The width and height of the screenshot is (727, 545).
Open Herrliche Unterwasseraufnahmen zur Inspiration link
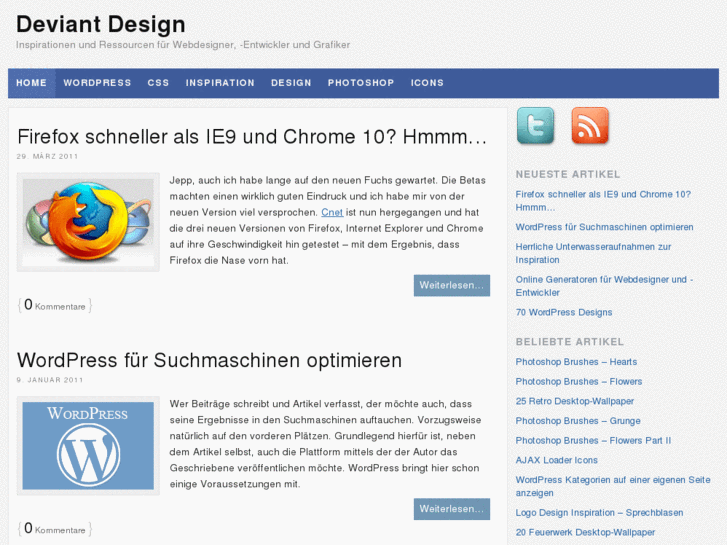click(x=593, y=253)
